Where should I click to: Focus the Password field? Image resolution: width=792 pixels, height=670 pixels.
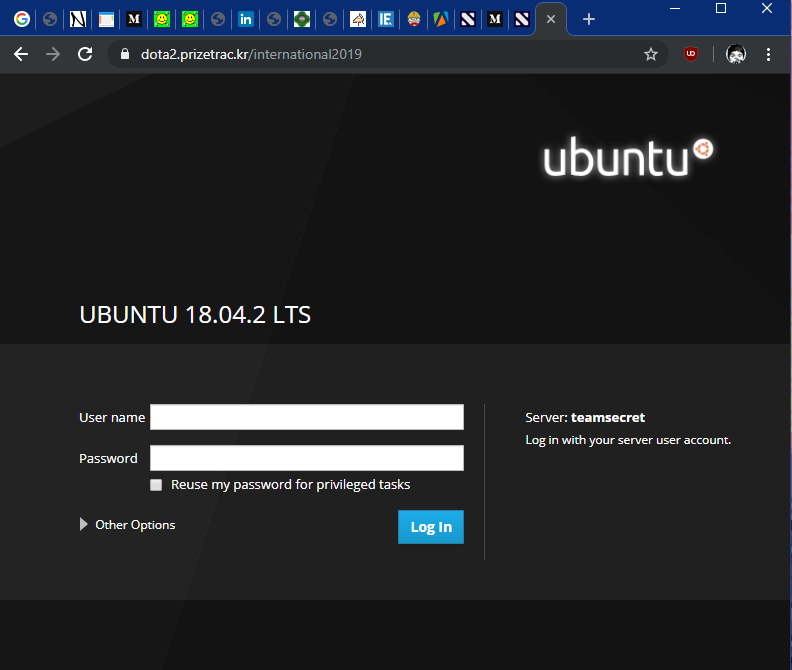(307, 458)
